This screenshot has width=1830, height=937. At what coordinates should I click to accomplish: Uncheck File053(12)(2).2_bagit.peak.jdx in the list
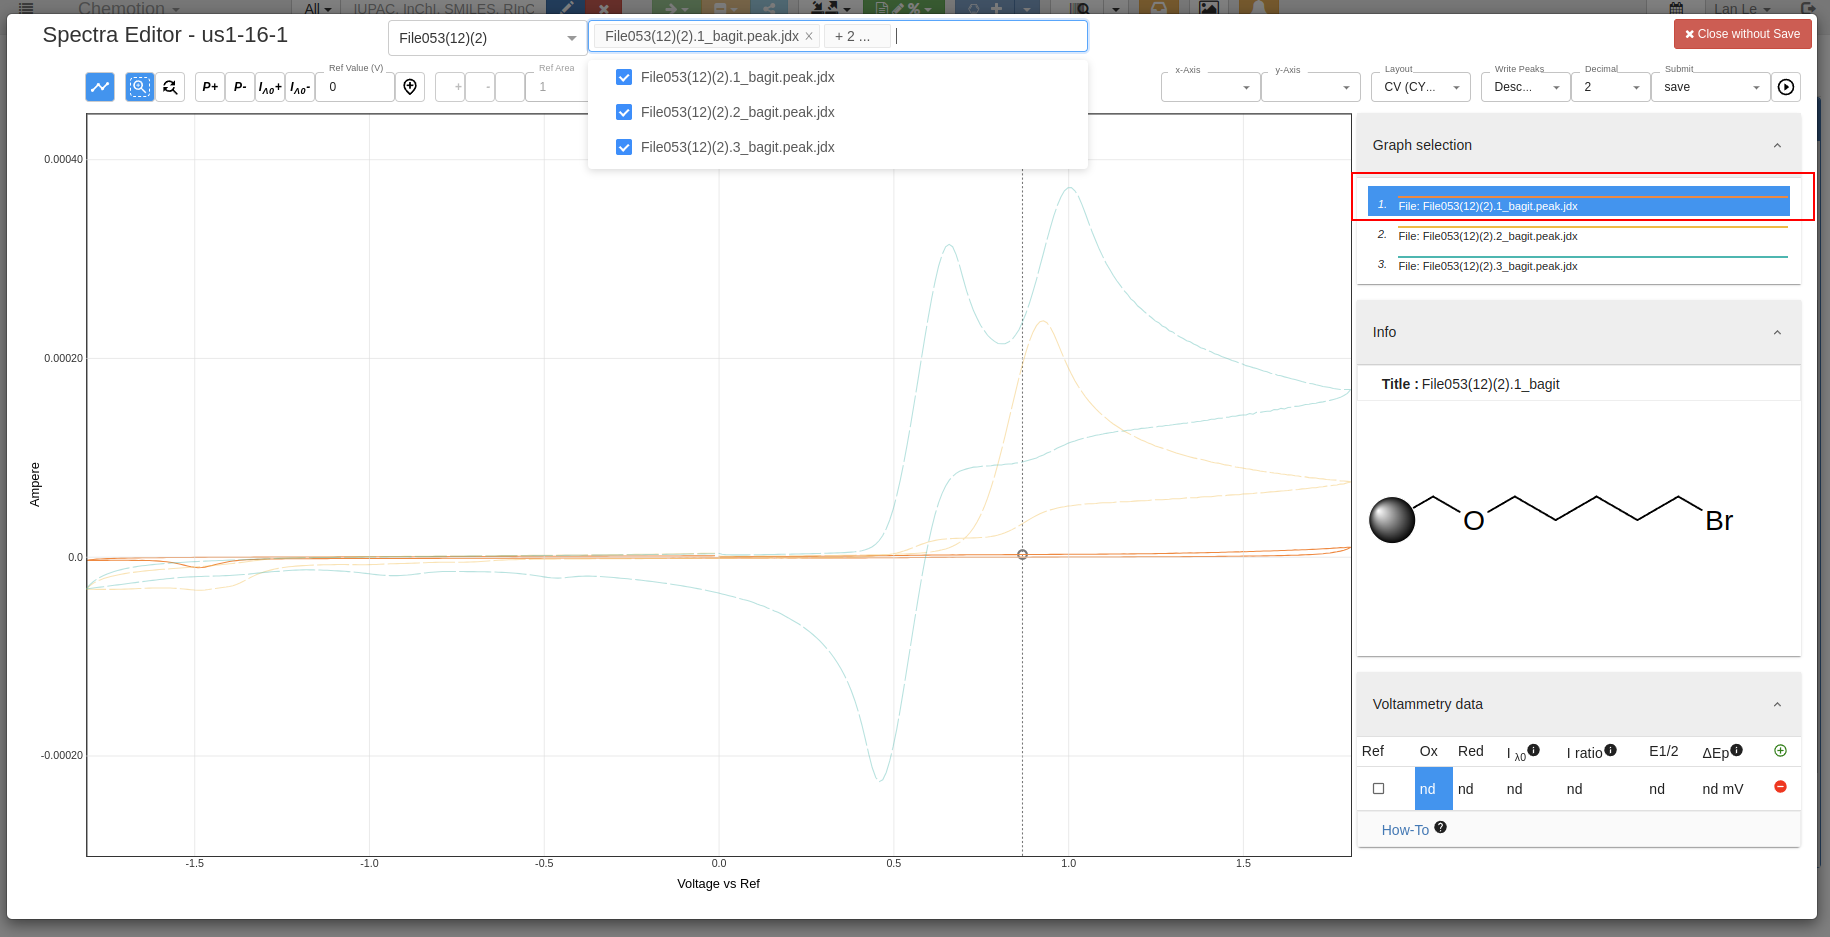(x=623, y=112)
